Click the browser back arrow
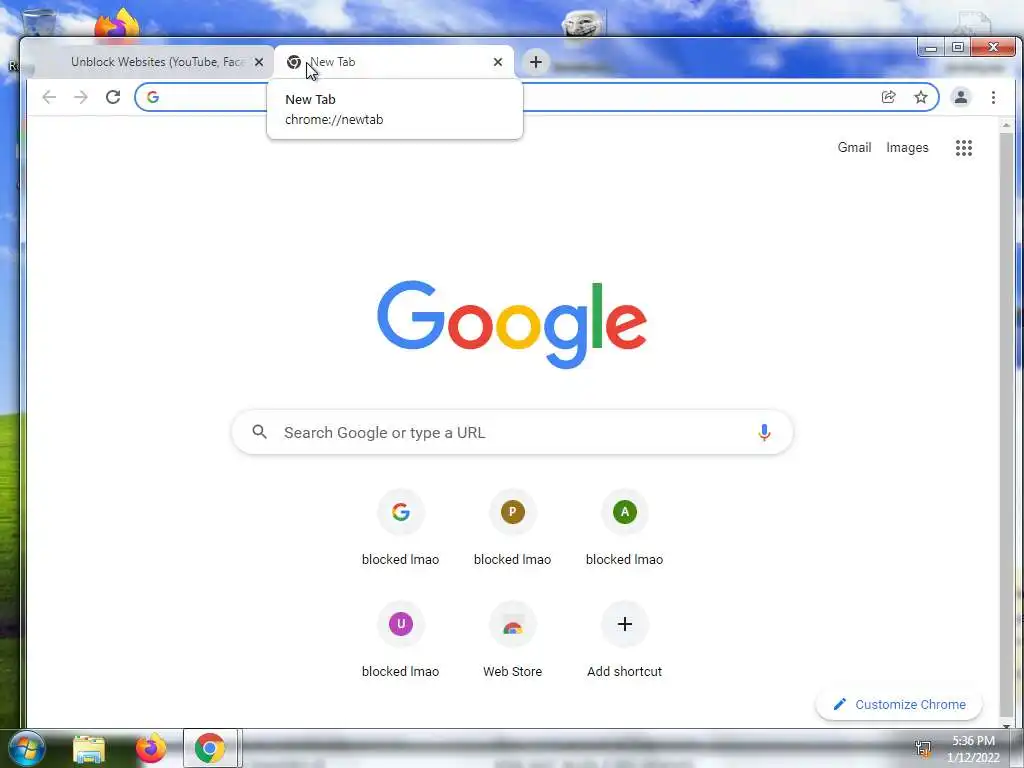 click(x=49, y=97)
